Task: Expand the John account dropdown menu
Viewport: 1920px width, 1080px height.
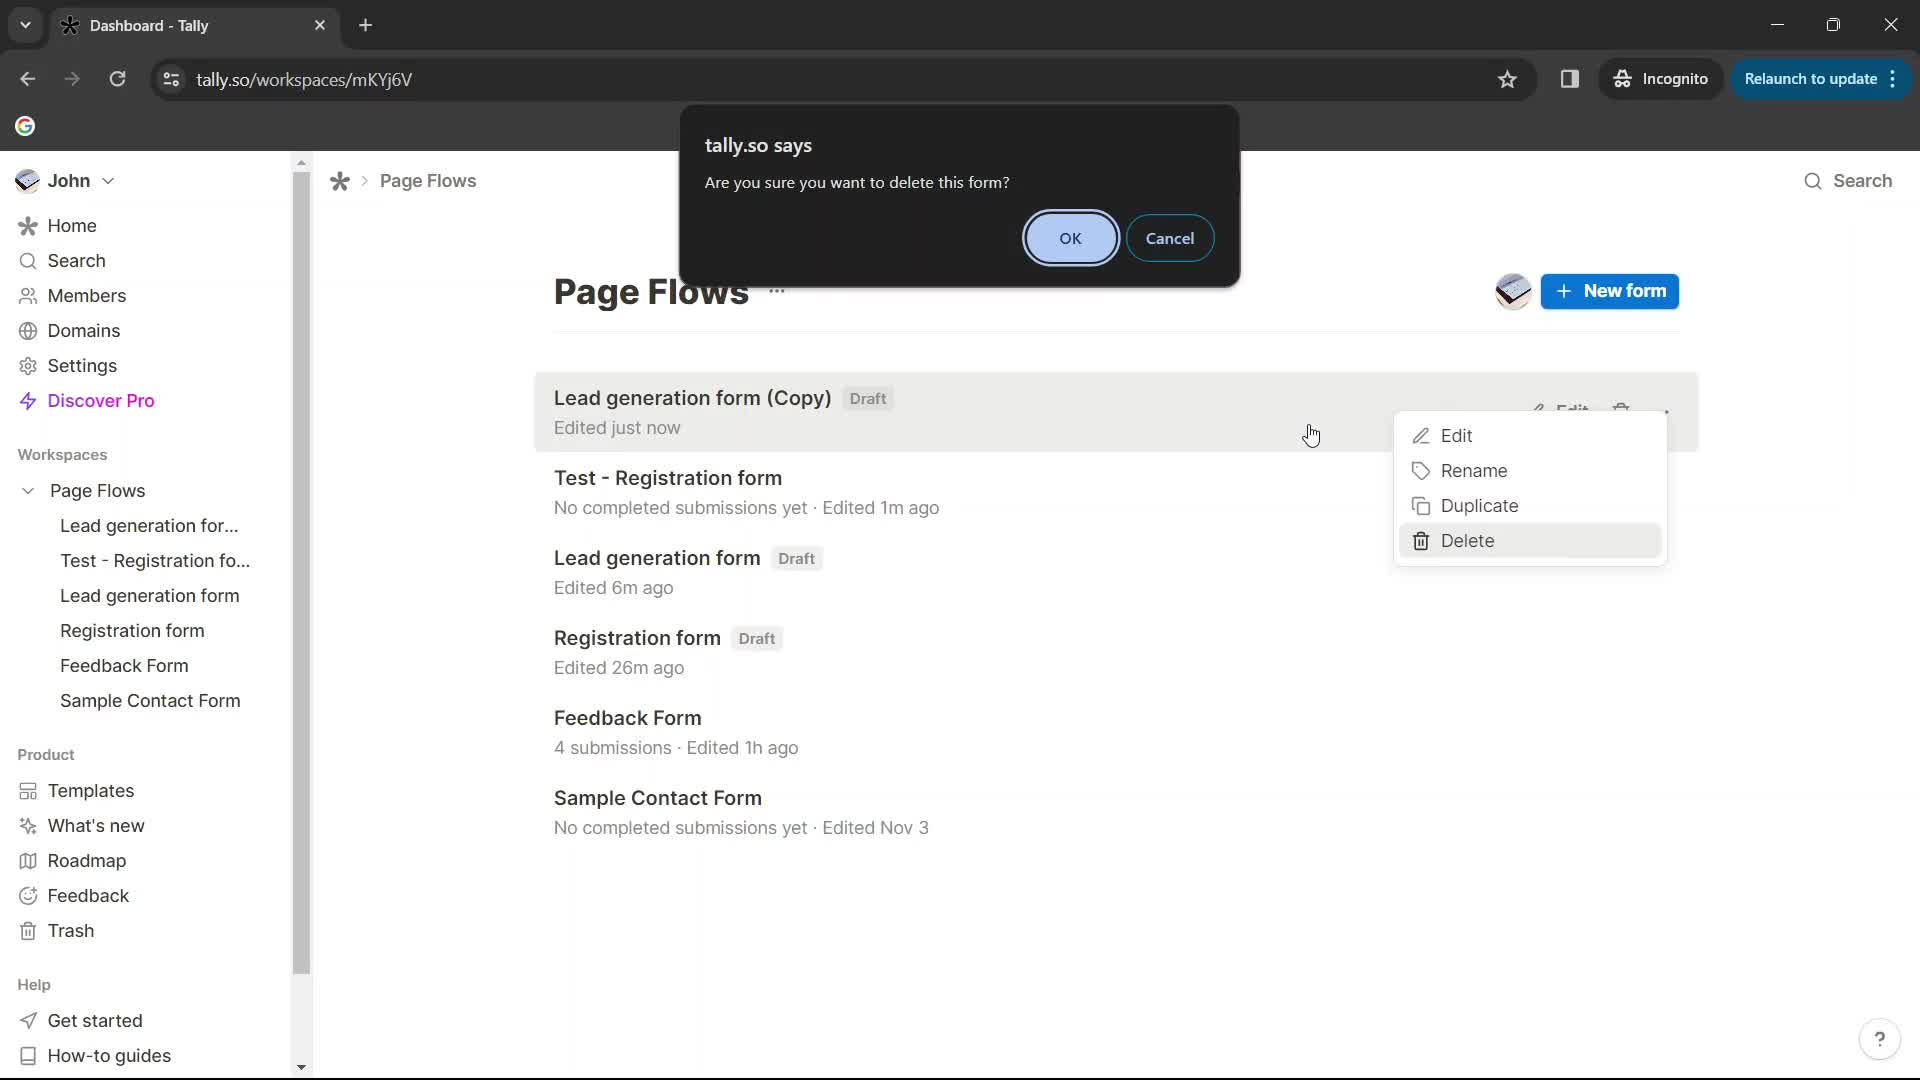Action: tap(108, 181)
